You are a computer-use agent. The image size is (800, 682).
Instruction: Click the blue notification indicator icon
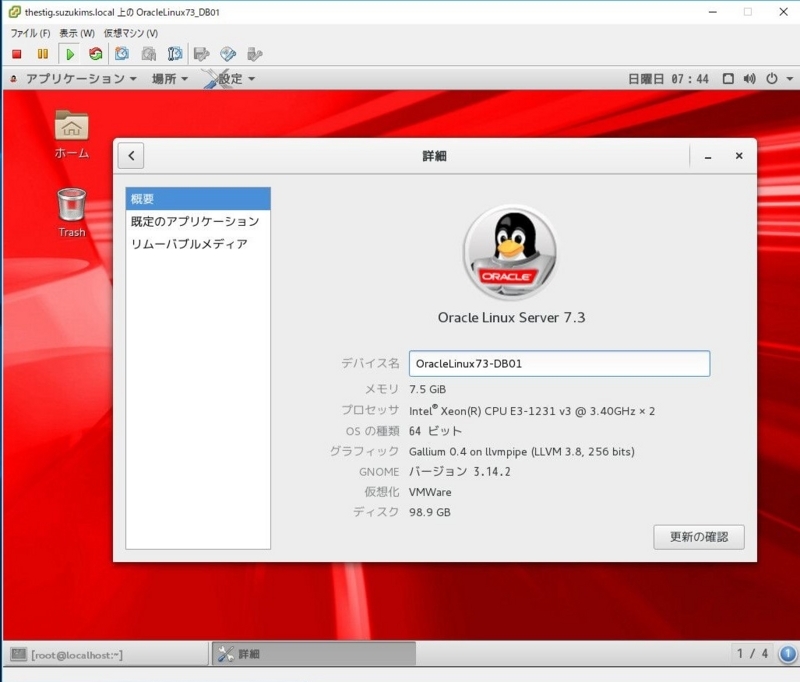[787, 653]
